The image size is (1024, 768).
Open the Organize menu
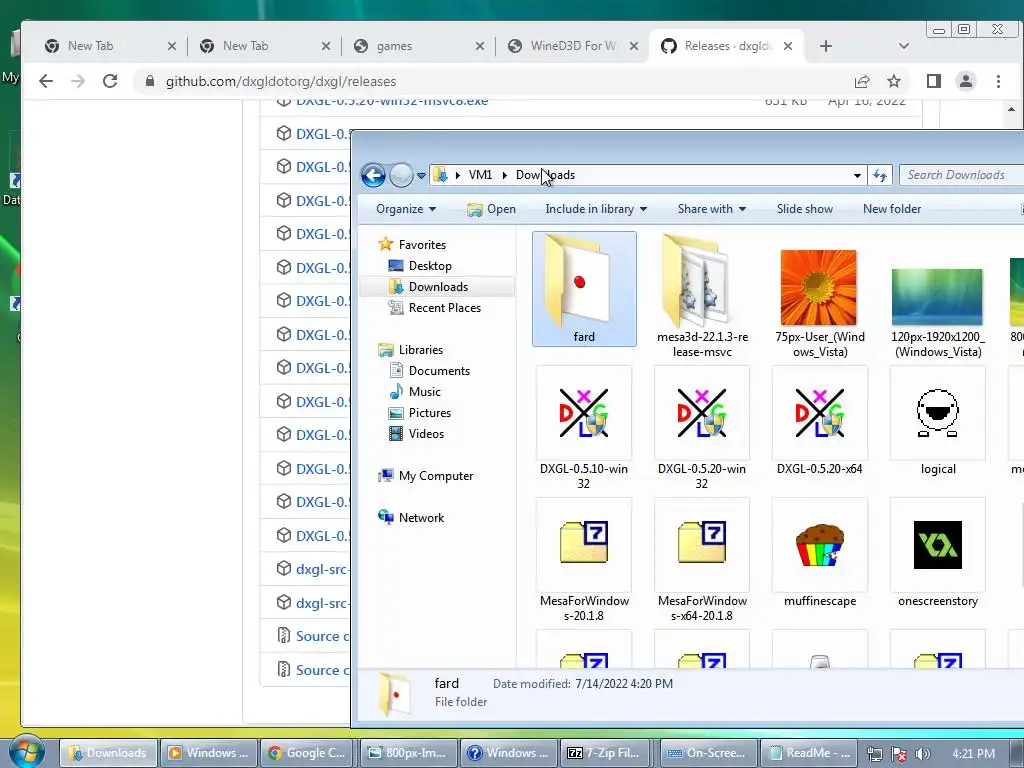(x=406, y=209)
